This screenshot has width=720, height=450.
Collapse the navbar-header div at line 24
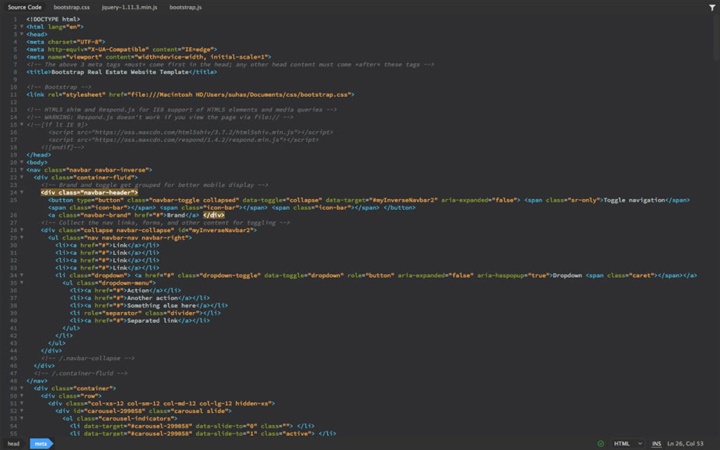[22, 192]
